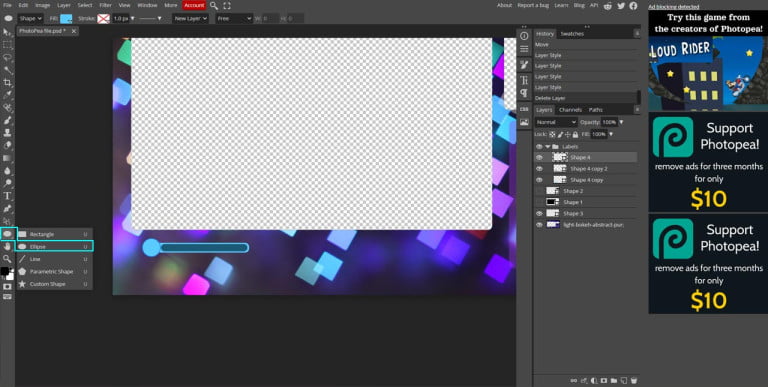Select the Hand tool
Screen dimensions: 768x387
(x=7, y=246)
